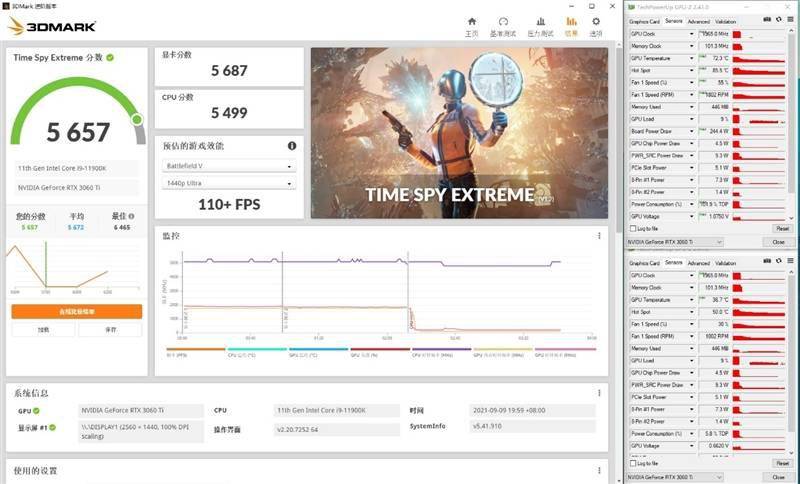Click the Save button under the orange button
Screen dimensions: 800x484
[110, 330]
